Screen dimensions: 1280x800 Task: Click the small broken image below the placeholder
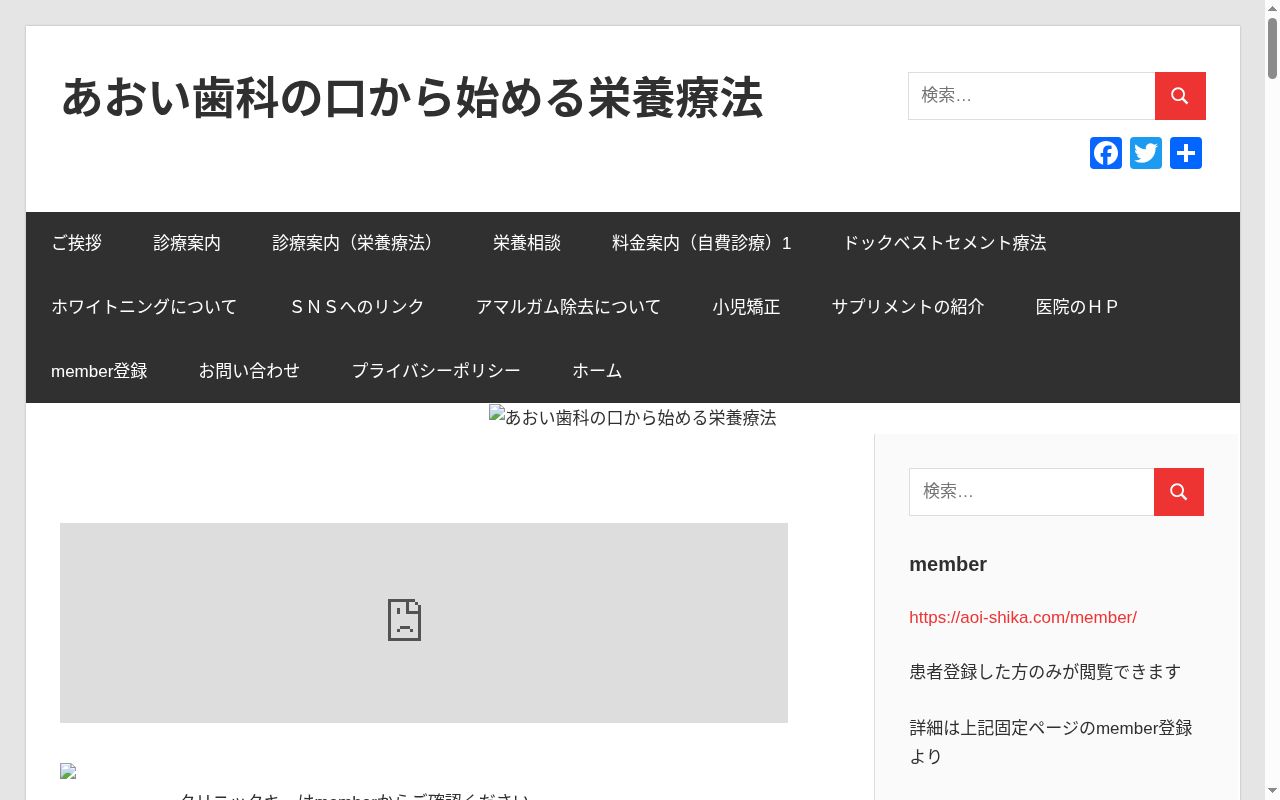(68, 771)
